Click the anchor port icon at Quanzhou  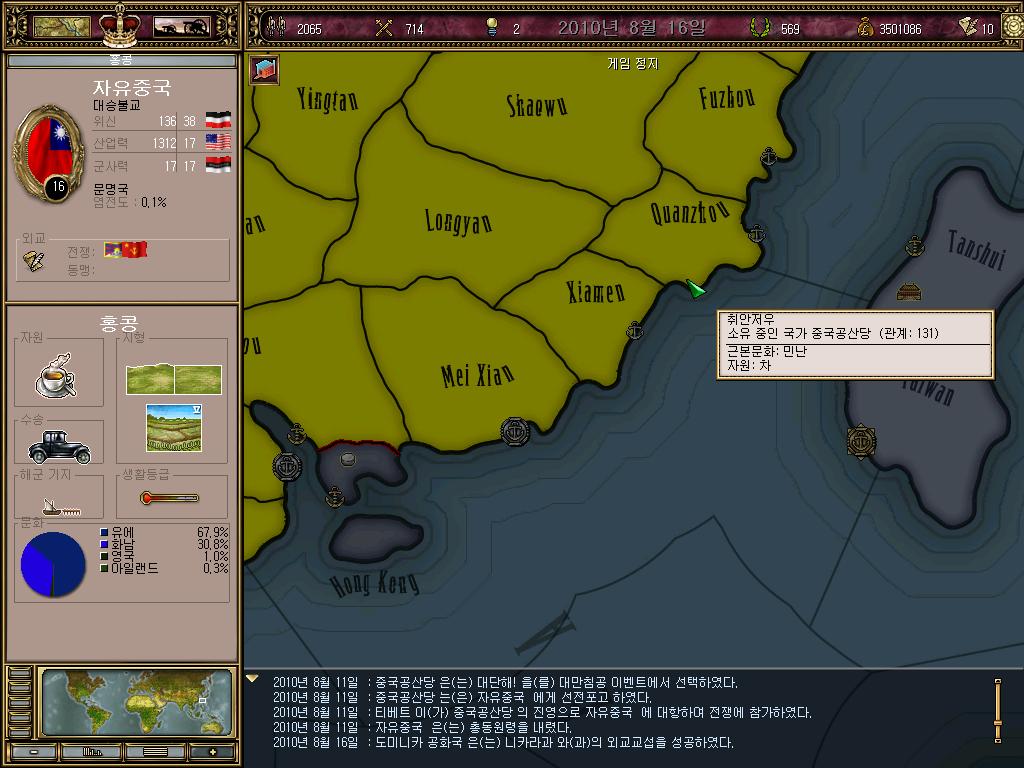coord(756,233)
